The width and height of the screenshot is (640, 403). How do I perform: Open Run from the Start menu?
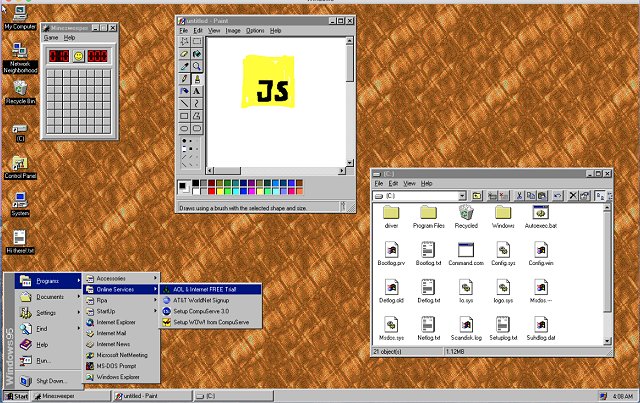pos(48,361)
